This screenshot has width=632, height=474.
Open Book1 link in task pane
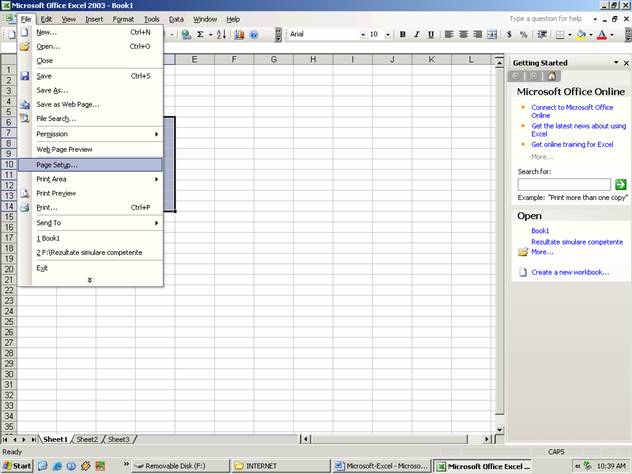(x=540, y=231)
